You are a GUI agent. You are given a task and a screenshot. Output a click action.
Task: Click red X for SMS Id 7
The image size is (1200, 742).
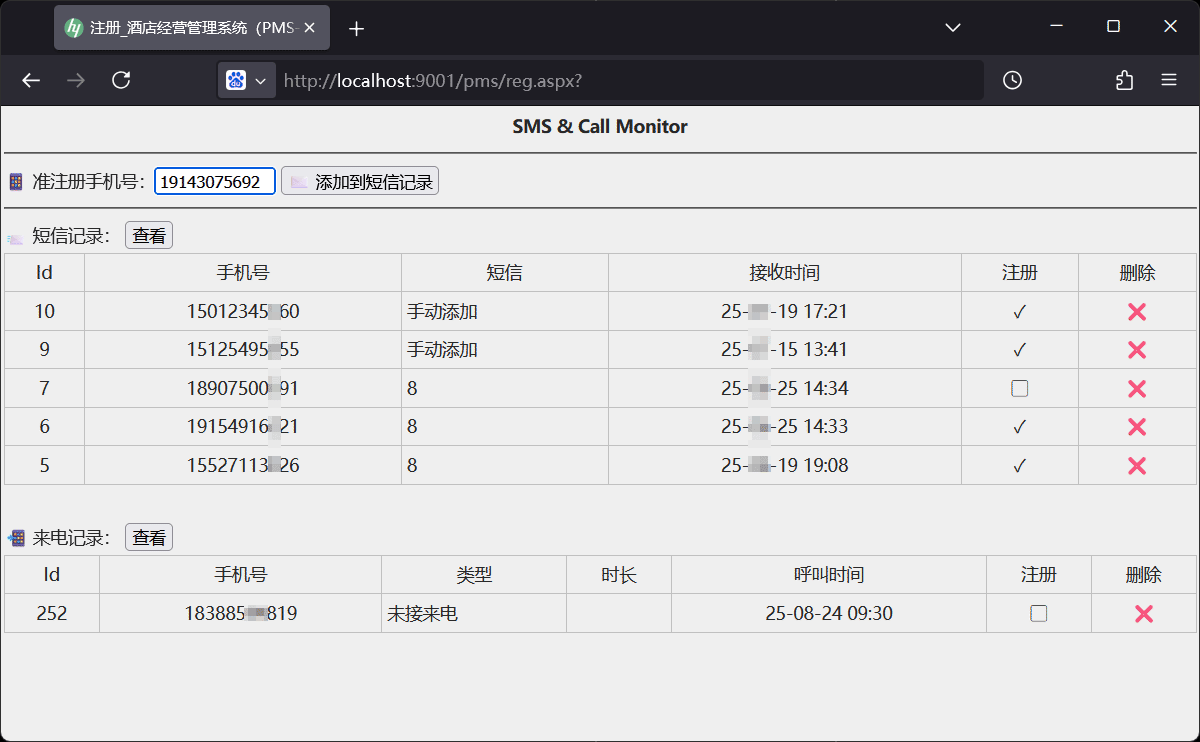pyautogui.click(x=1136, y=389)
